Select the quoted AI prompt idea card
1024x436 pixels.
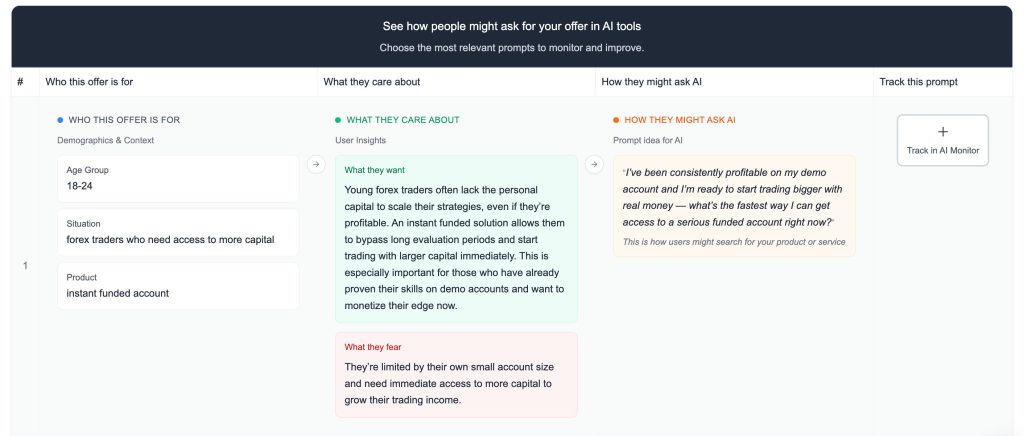click(734, 205)
